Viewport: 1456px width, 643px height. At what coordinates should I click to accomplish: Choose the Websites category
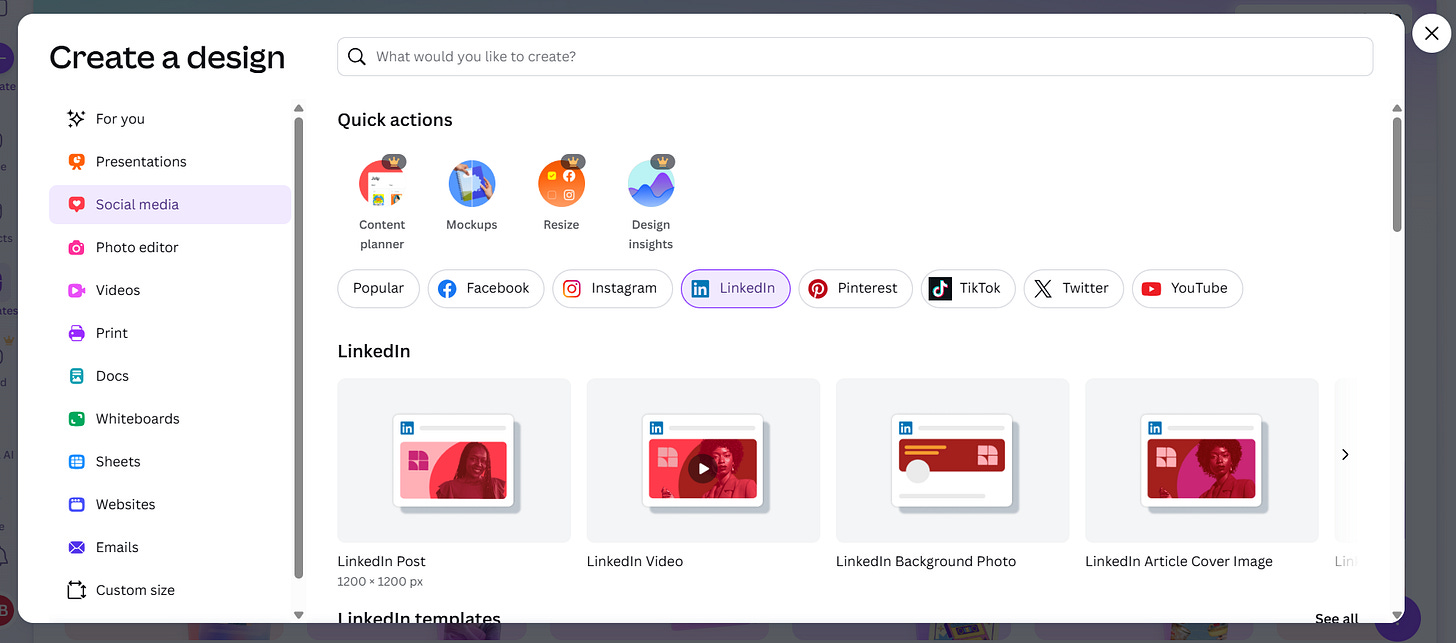coord(170,505)
